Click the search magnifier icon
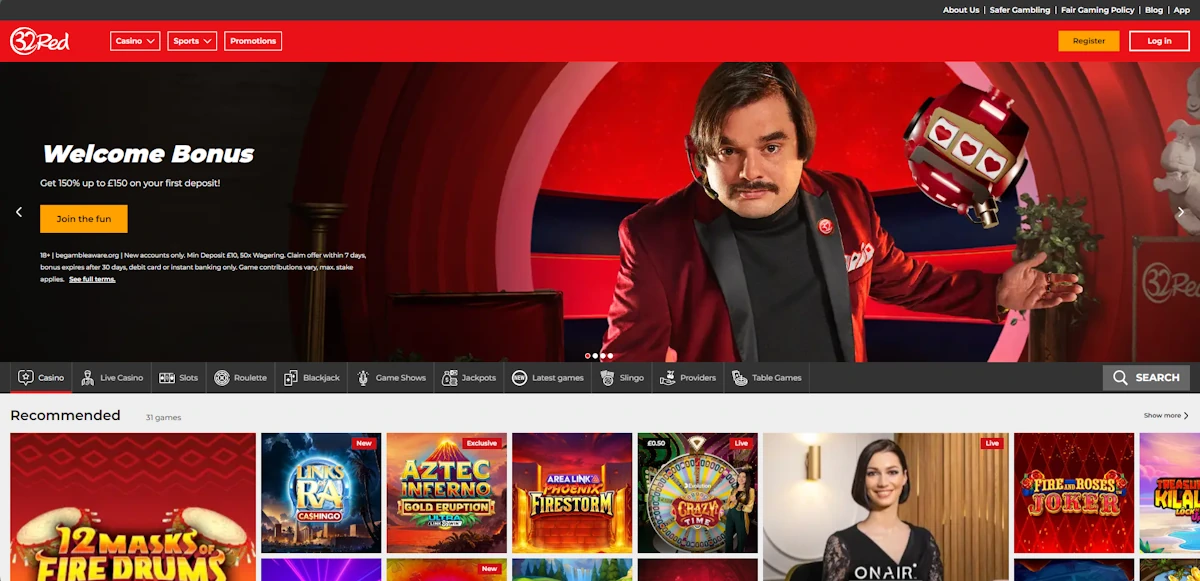 (x=1121, y=378)
